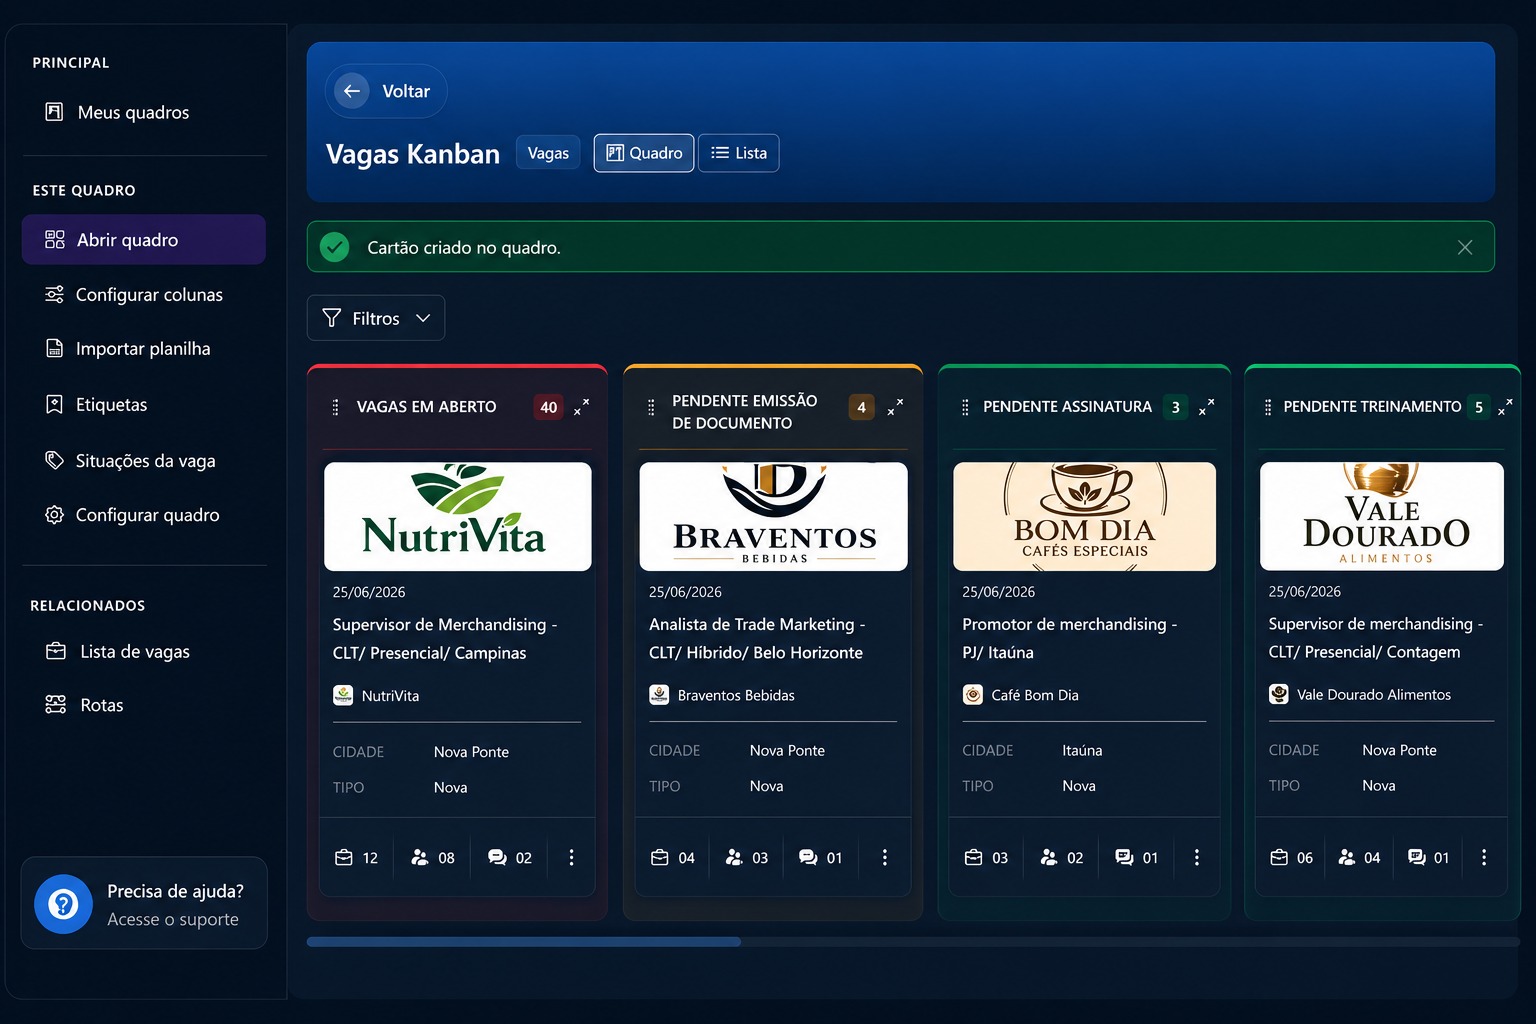
Task: Click 'Itaúna' city value on Bom Dia card
Action: [x=1082, y=750]
